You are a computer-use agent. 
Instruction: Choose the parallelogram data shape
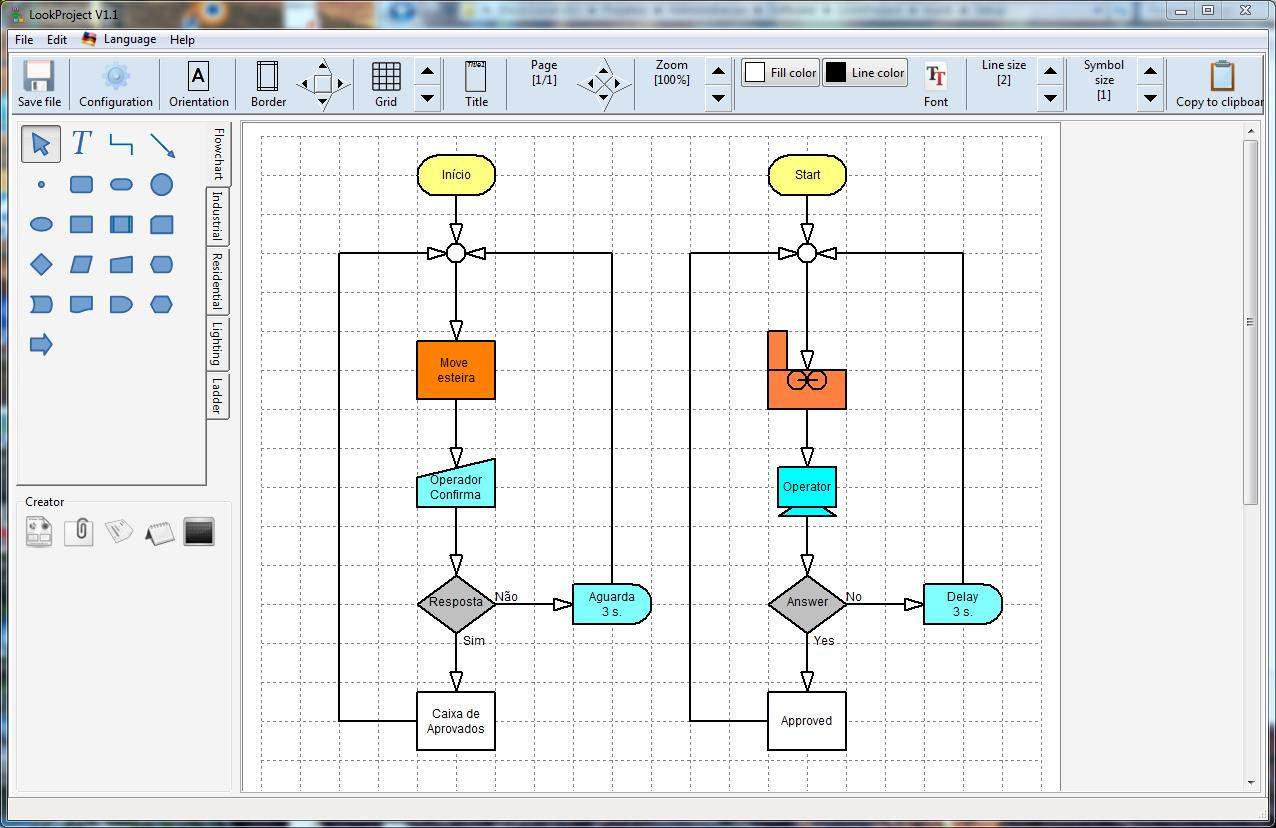click(x=81, y=264)
